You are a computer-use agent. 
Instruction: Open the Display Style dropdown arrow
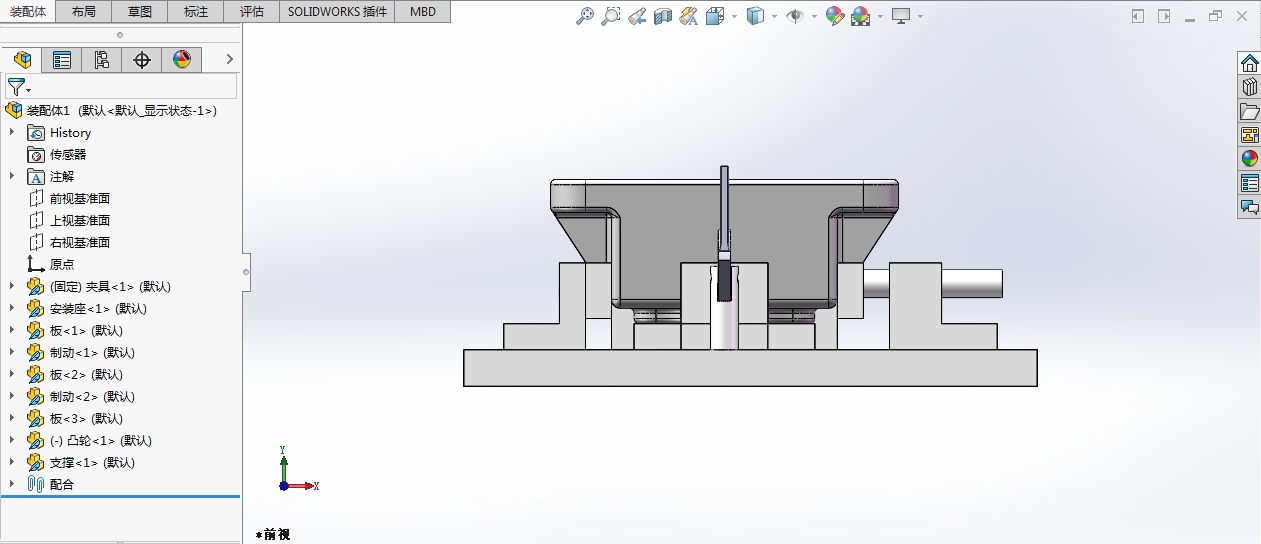click(x=775, y=16)
